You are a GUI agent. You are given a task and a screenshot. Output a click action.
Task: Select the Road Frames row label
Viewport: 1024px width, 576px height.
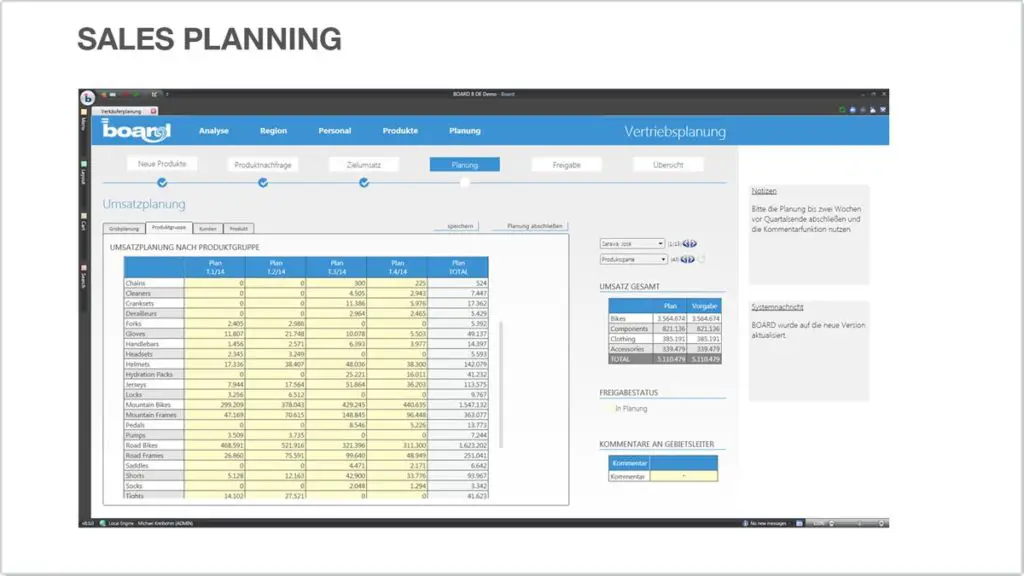(x=154, y=455)
